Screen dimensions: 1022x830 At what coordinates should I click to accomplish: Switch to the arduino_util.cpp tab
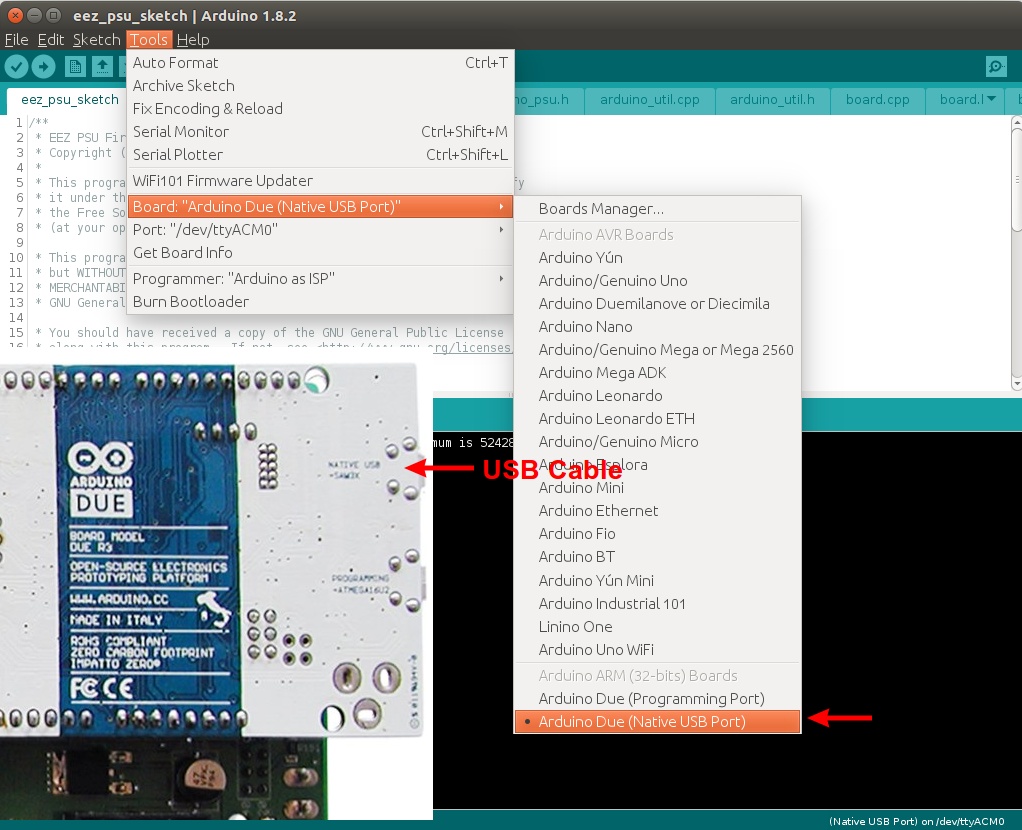[649, 100]
